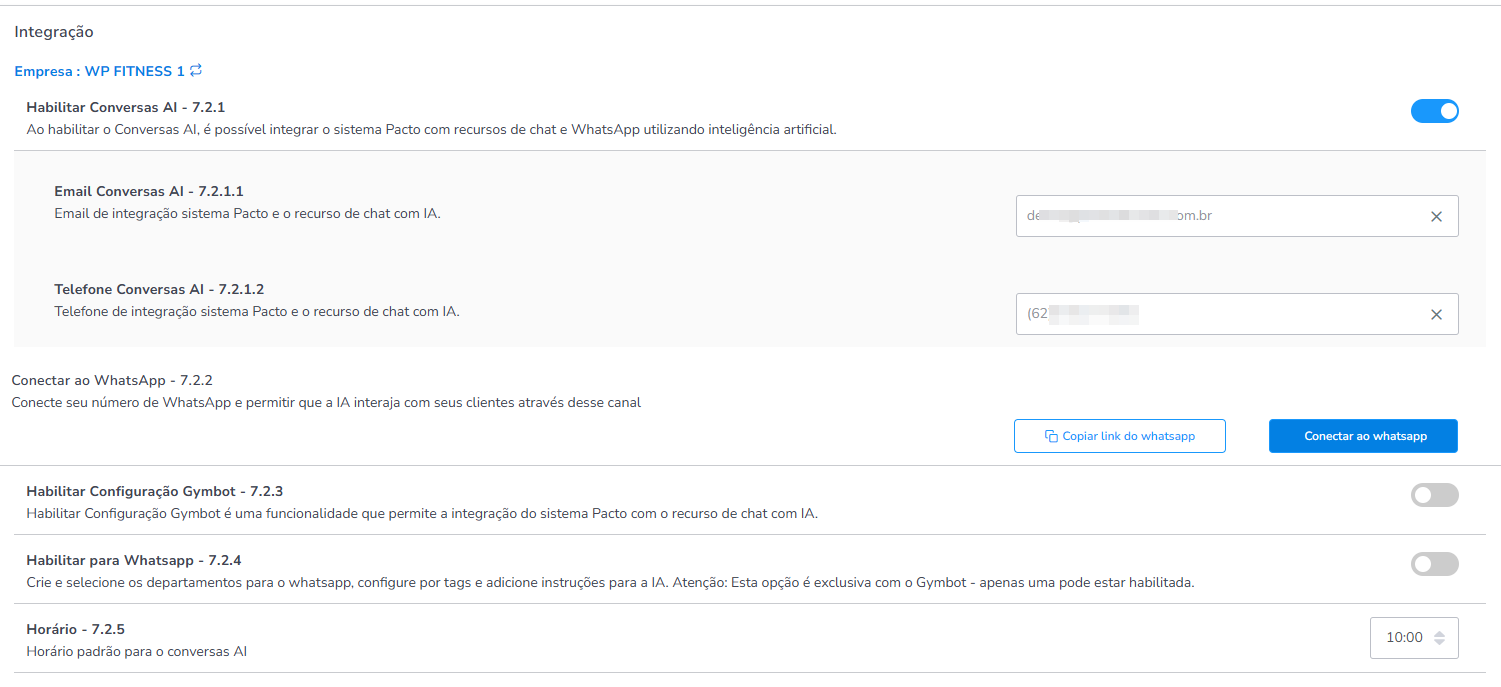
Task: Disable the Habilitar Conversas AI switch
Action: (x=1434, y=111)
